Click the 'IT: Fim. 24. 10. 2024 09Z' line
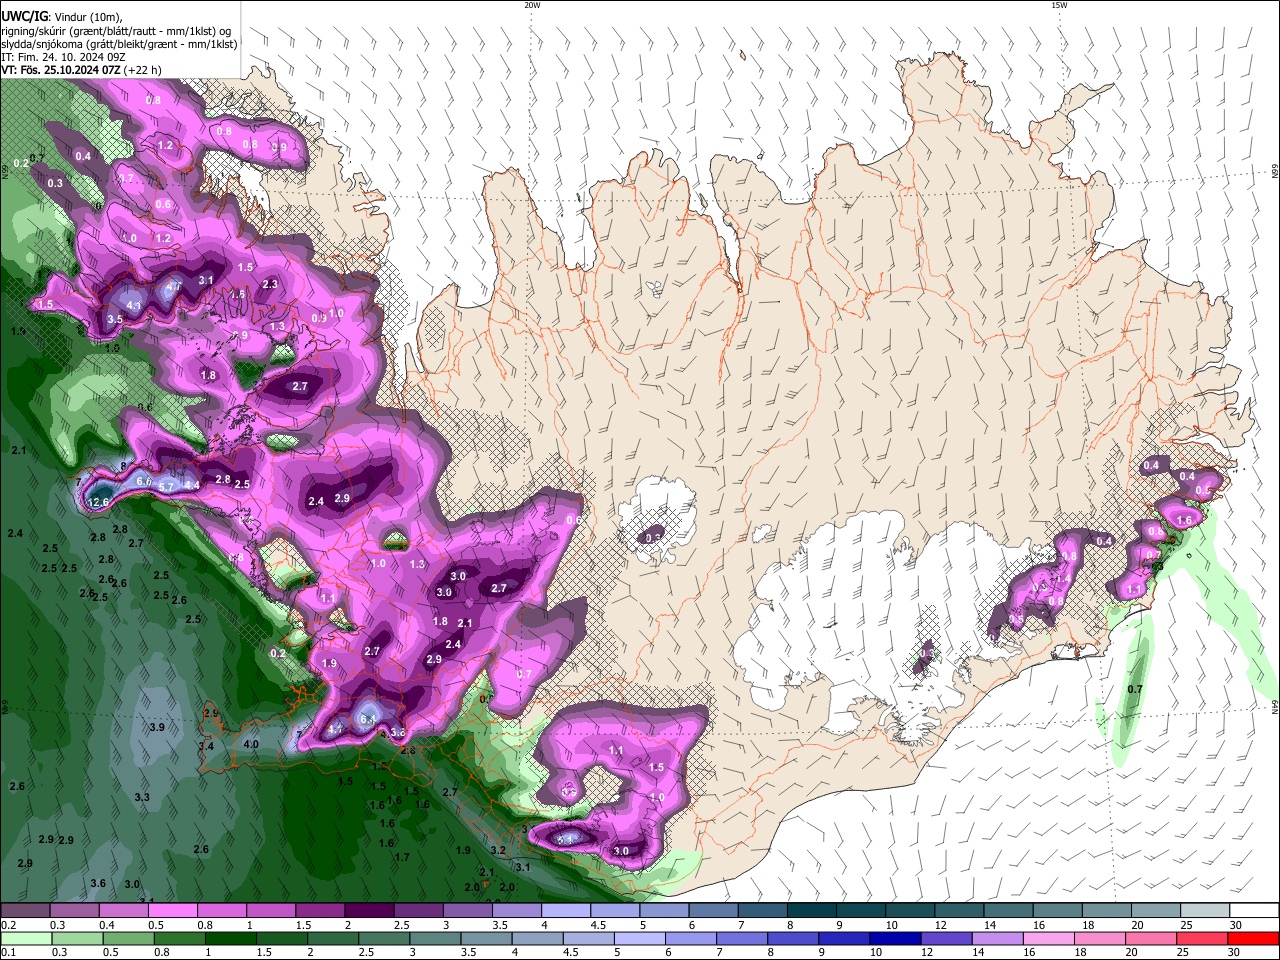Image resolution: width=1280 pixels, height=960 pixels. coord(63,57)
